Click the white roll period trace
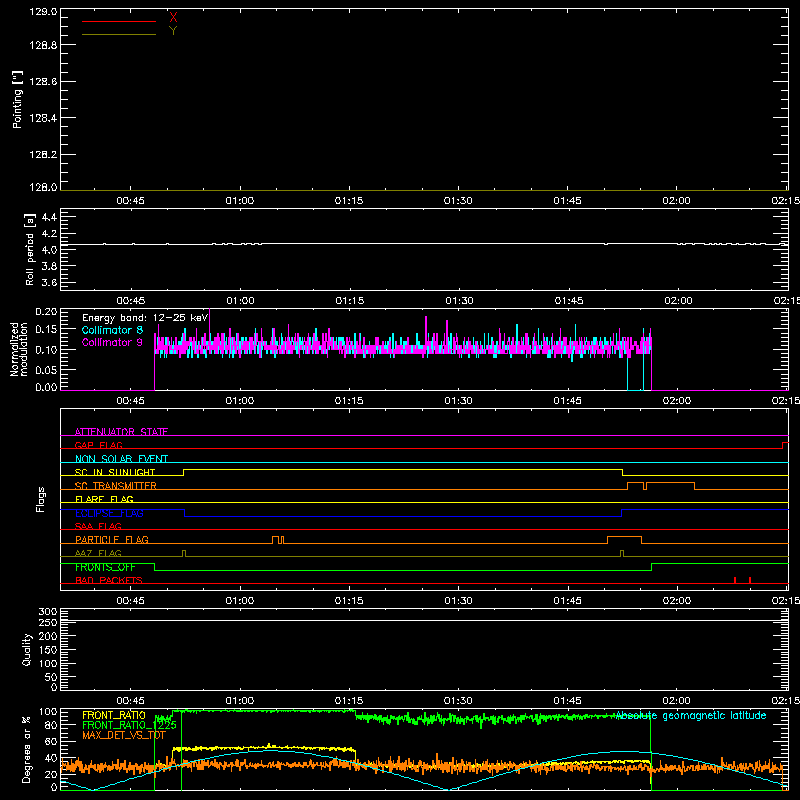The image size is (800, 800). (x=424, y=244)
